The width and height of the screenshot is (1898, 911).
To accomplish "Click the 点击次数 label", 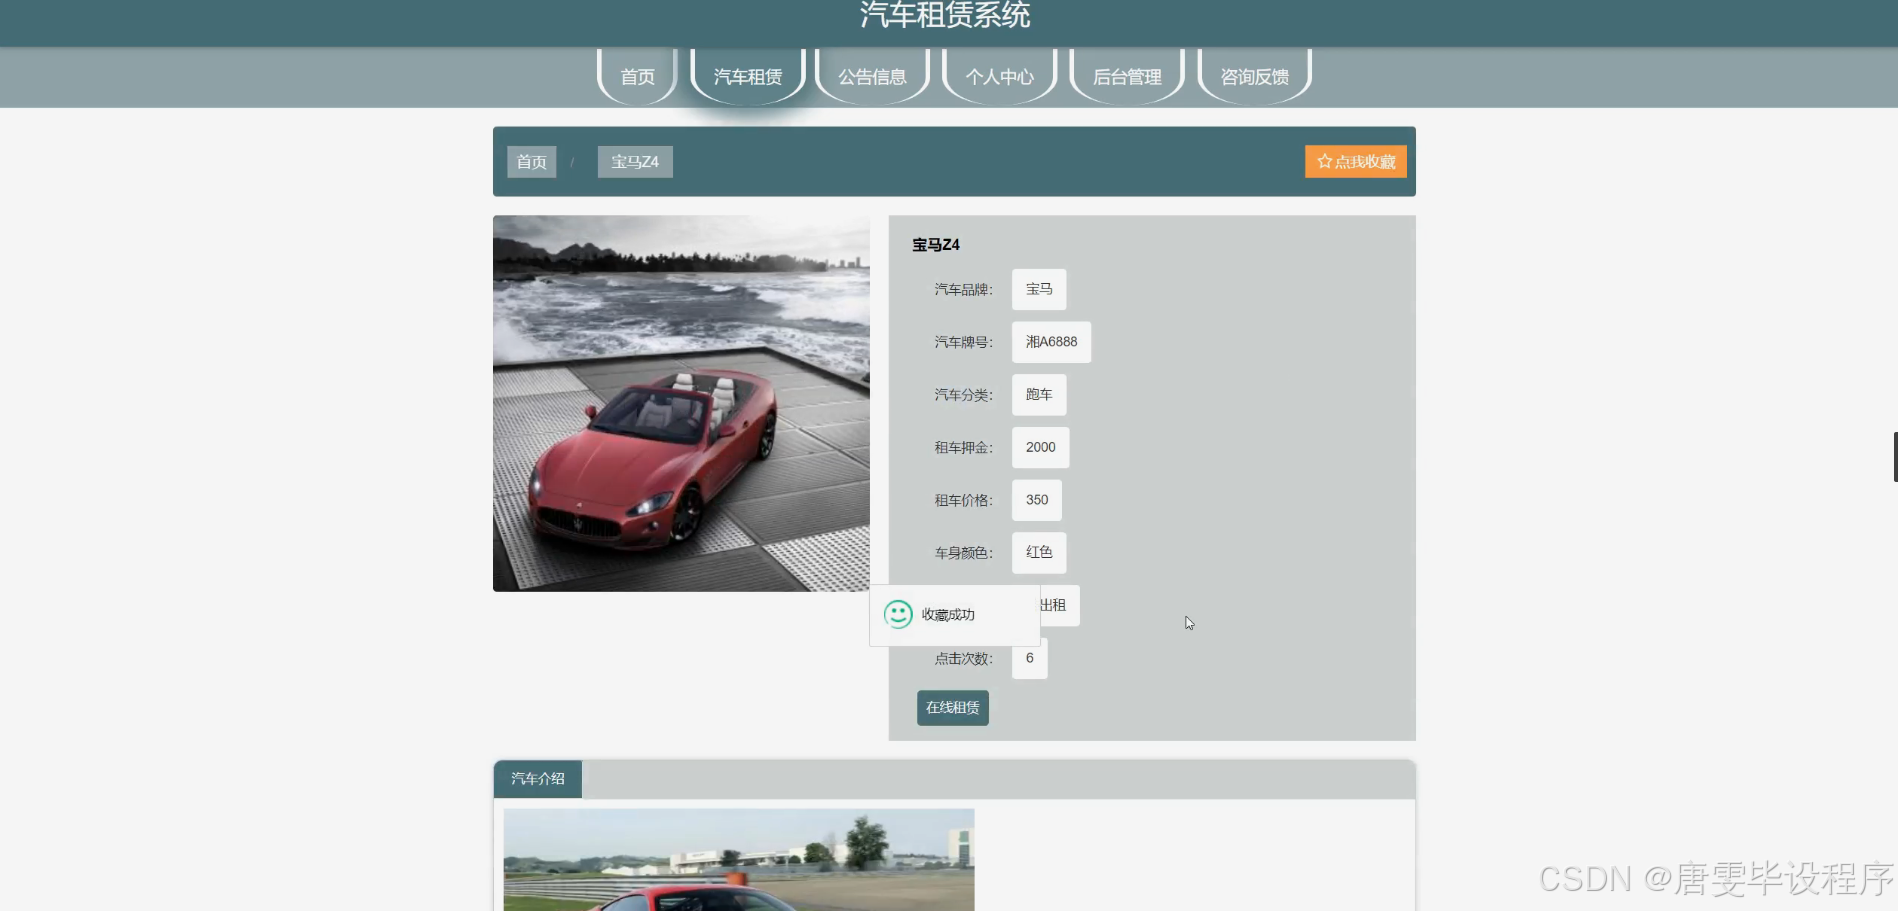I will [964, 659].
